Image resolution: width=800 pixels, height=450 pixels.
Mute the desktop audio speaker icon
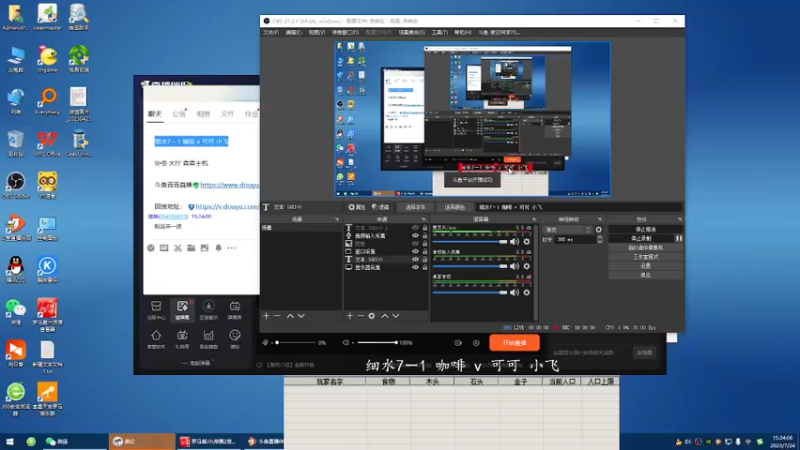point(514,292)
